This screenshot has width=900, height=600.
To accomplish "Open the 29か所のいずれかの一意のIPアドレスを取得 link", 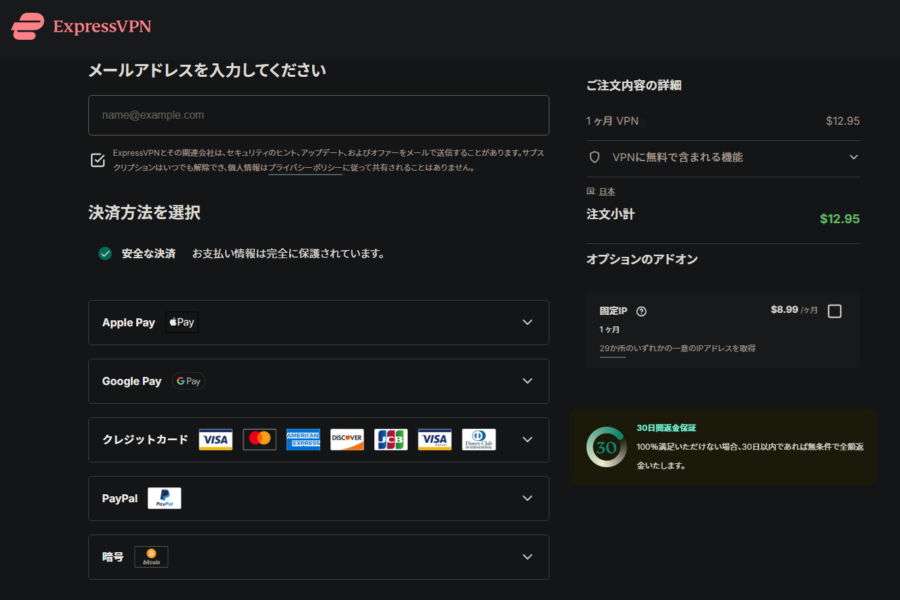I will click(x=677, y=349).
